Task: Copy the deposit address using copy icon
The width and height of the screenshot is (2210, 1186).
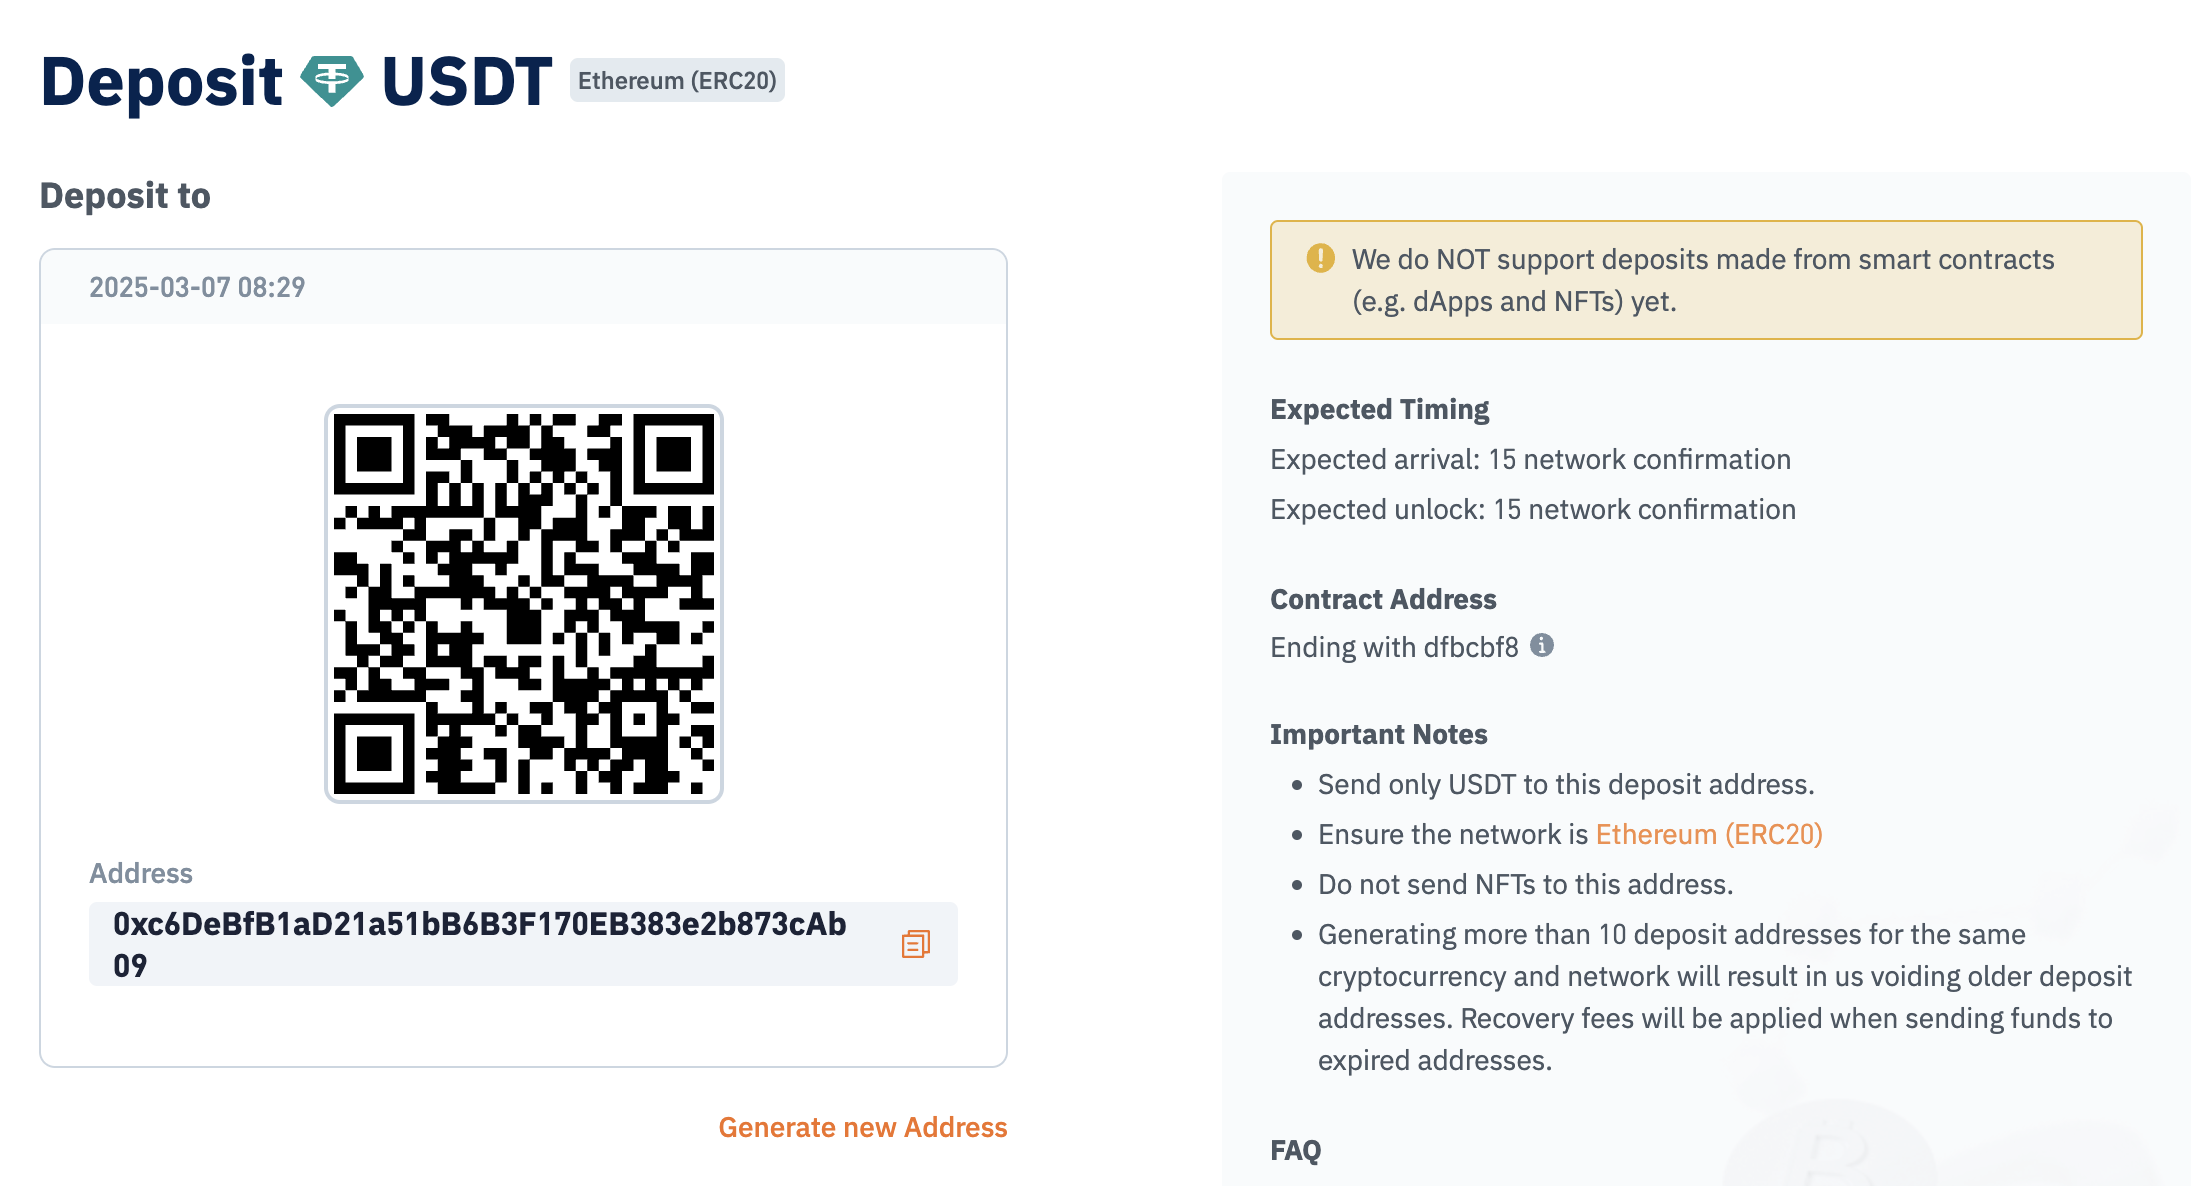Action: pos(915,944)
